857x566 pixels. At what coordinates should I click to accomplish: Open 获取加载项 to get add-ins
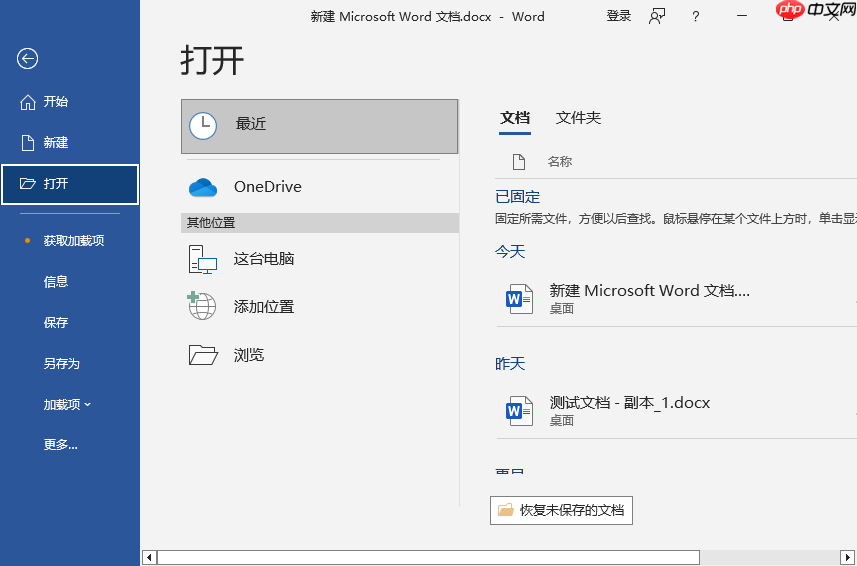pos(70,240)
